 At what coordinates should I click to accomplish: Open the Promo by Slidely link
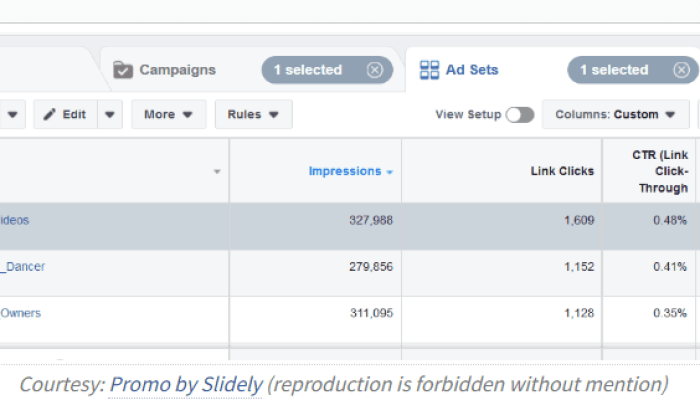coord(186,384)
